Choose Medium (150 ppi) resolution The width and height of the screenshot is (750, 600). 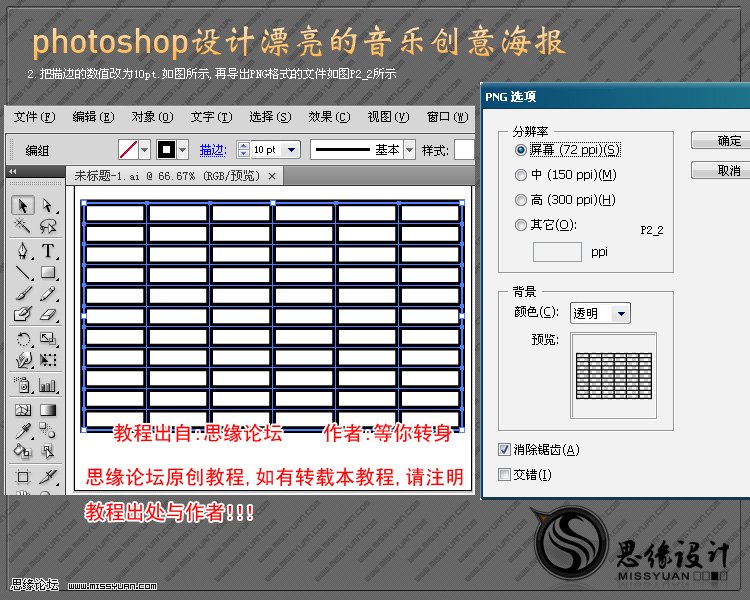click(x=565, y=175)
